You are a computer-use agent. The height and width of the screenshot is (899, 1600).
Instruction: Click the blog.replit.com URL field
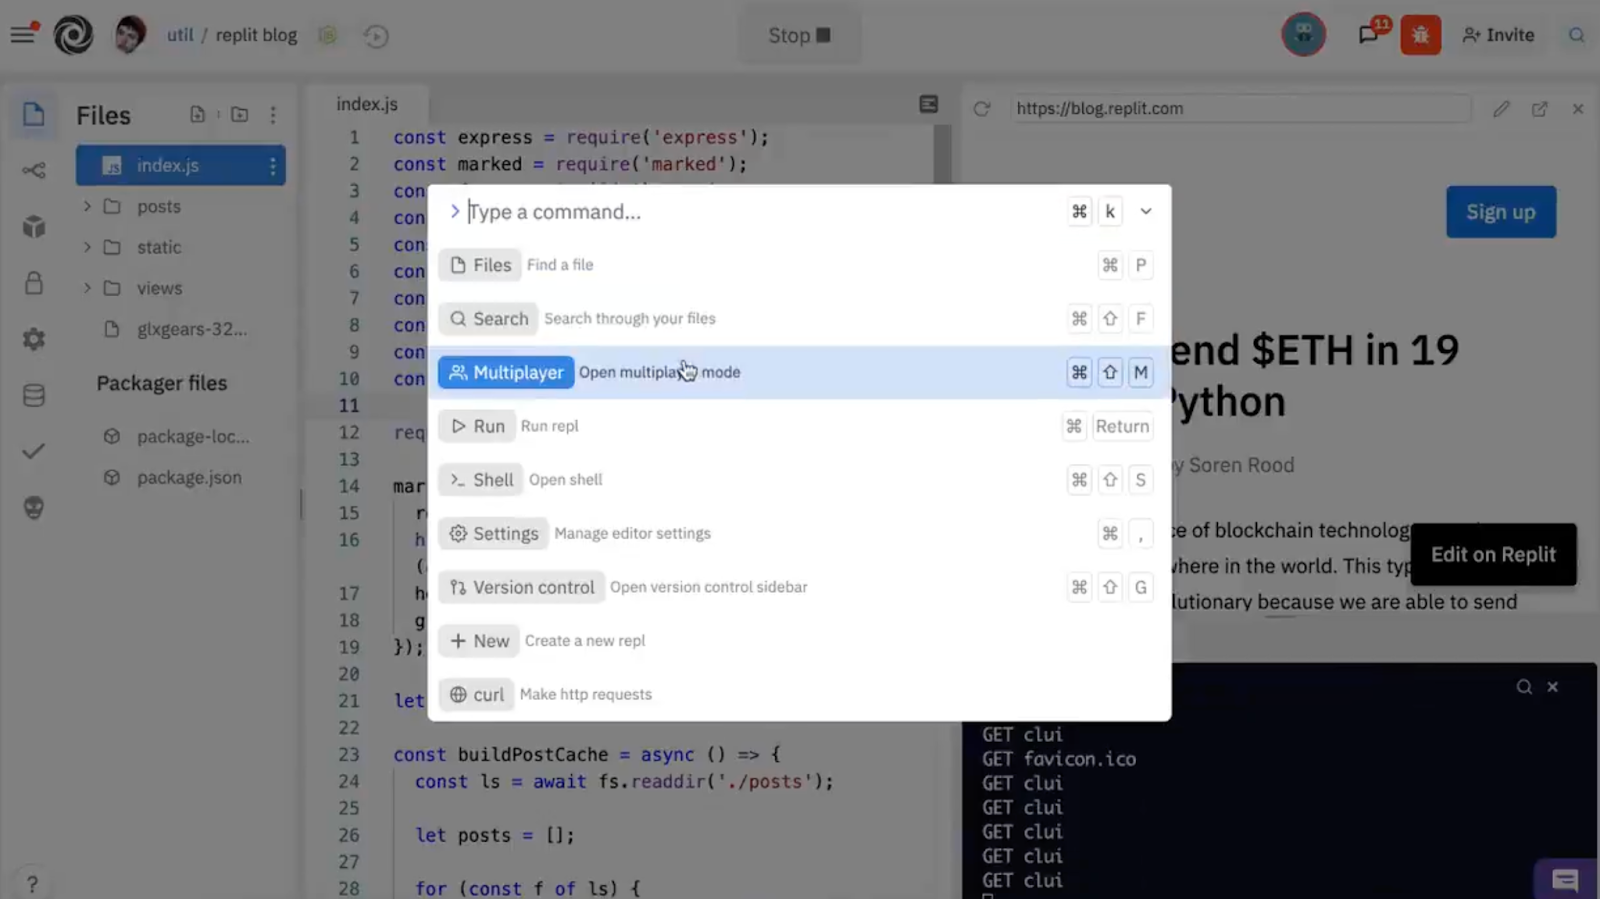coord(1238,108)
